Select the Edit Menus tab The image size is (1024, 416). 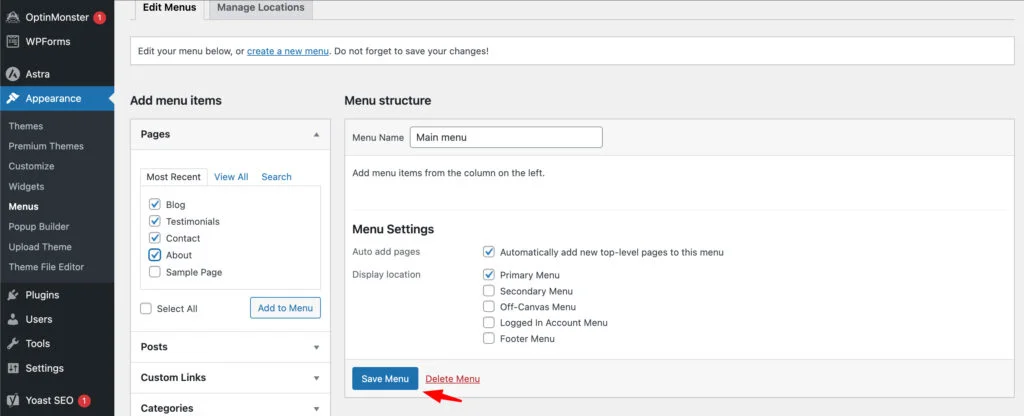click(x=169, y=8)
